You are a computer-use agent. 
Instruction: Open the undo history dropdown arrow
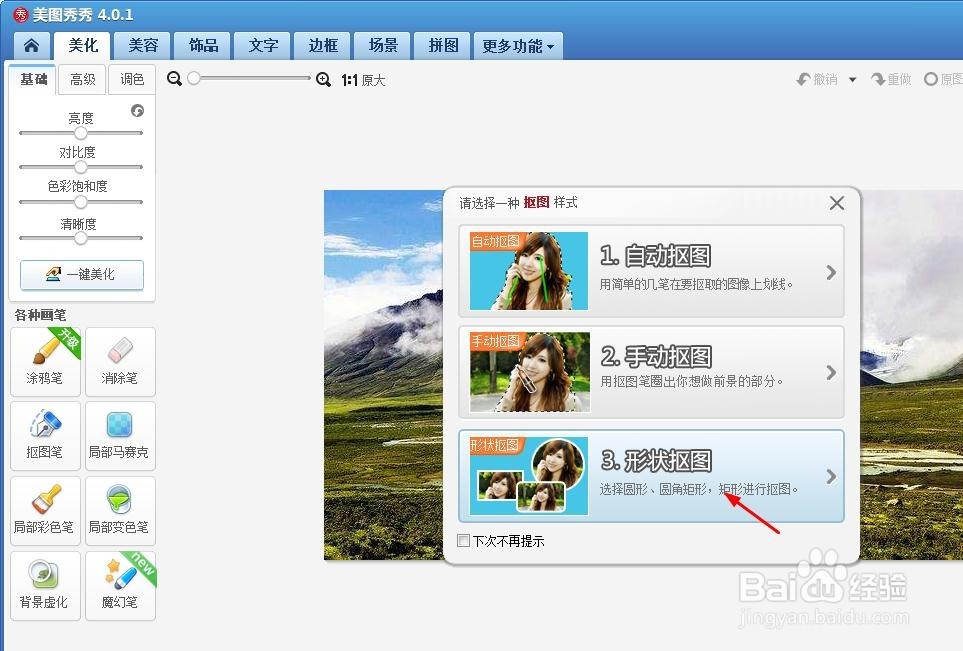(852, 80)
